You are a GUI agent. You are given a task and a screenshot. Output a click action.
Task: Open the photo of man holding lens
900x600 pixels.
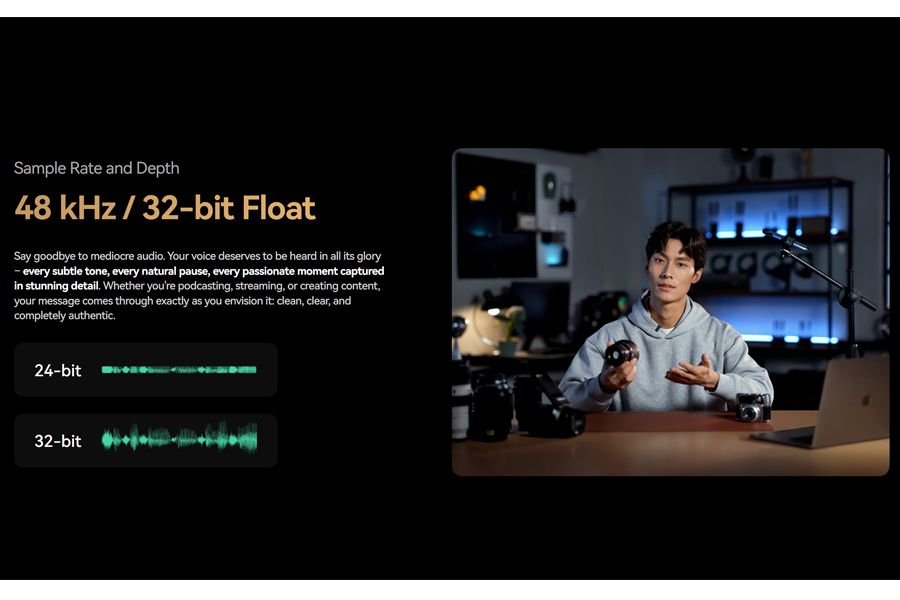(x=670, y=312)
